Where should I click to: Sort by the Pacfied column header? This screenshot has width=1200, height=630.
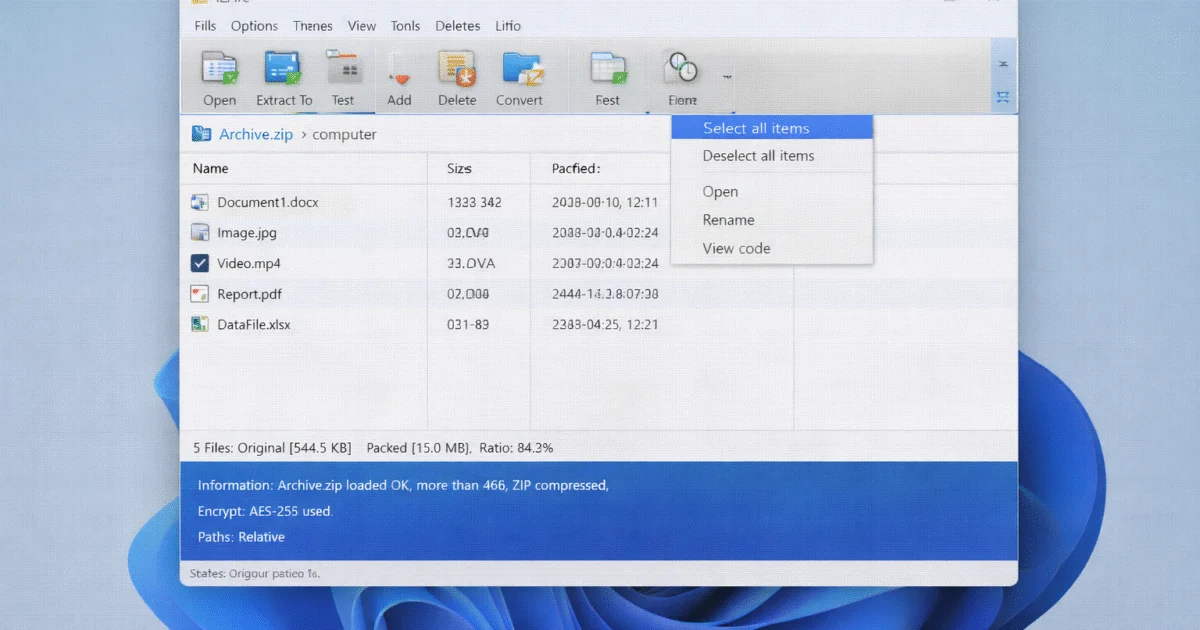(x=575, y=169)
